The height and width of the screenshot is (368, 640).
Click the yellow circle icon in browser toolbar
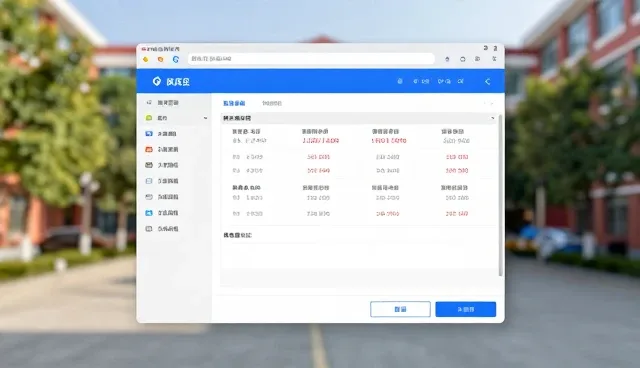coord(146,60)
